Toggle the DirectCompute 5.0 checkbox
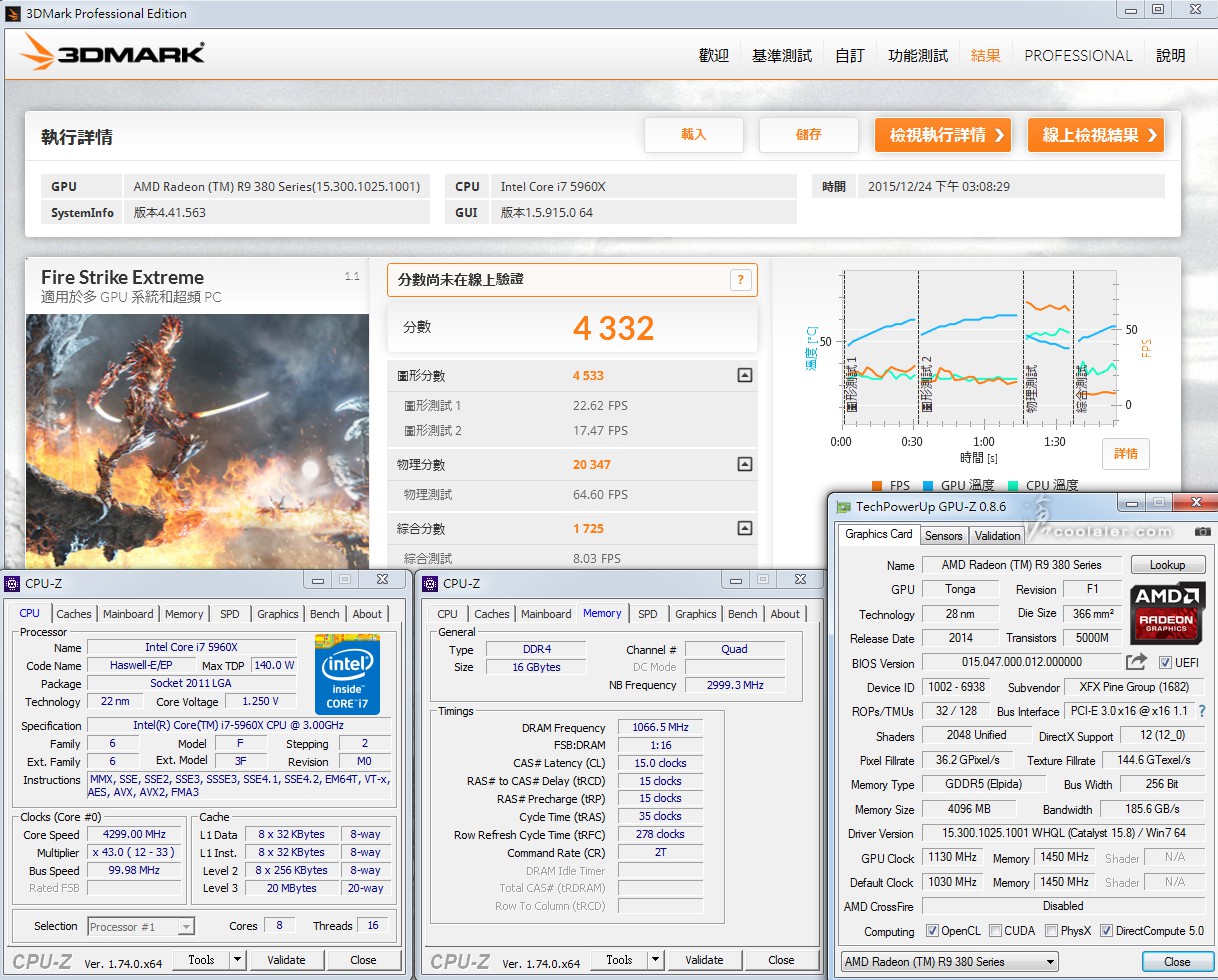Viewport: 1218px width, 980px height. 1107,931
